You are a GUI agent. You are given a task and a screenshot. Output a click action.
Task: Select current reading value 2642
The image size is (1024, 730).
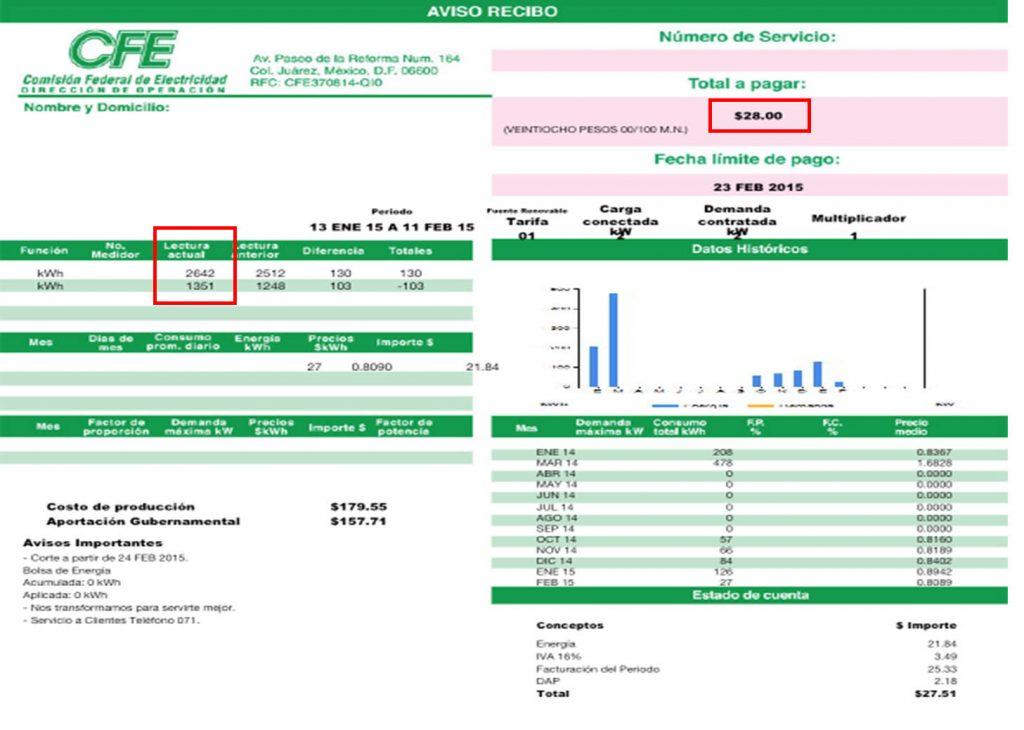(200, 274)
